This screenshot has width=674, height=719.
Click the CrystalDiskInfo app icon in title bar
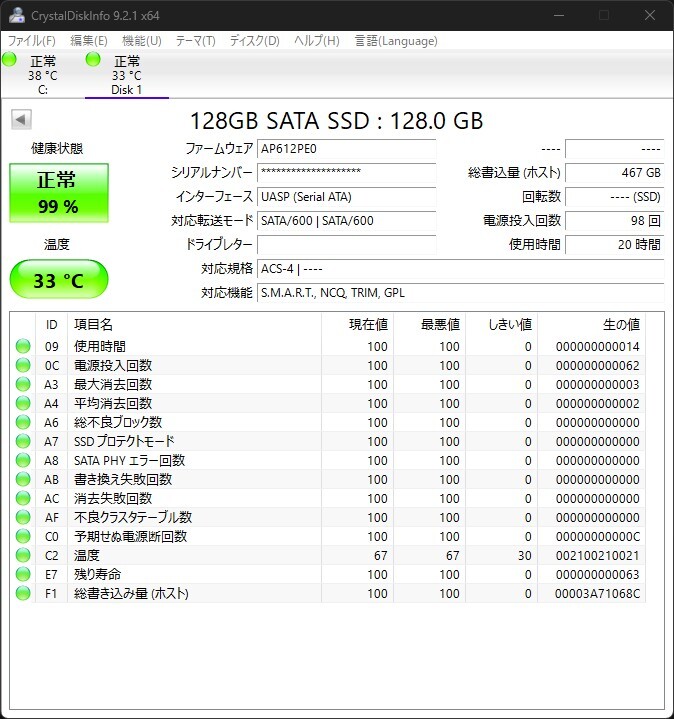[17, 15]
